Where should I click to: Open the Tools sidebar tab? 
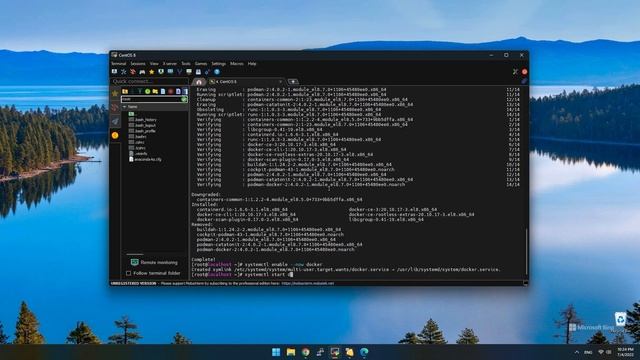pos(115,107)
